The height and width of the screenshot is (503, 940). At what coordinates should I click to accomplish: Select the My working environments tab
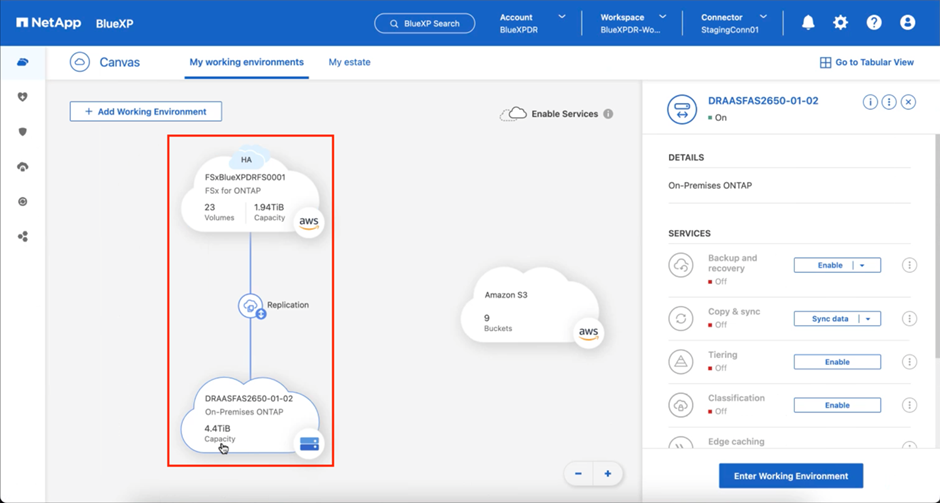click(x=246, y=62)
